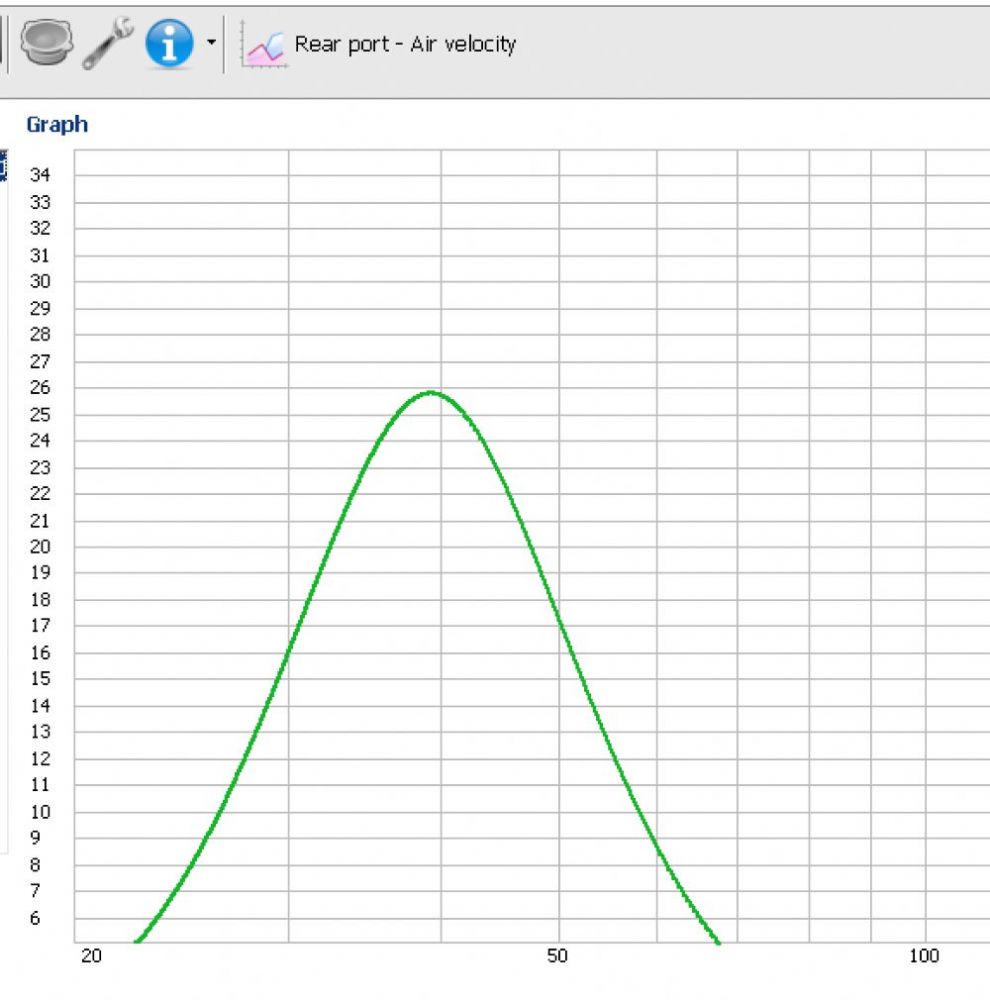990x1000 pixels.
Task: Click the x-axis label 50
Action: (x=557, y=955)
